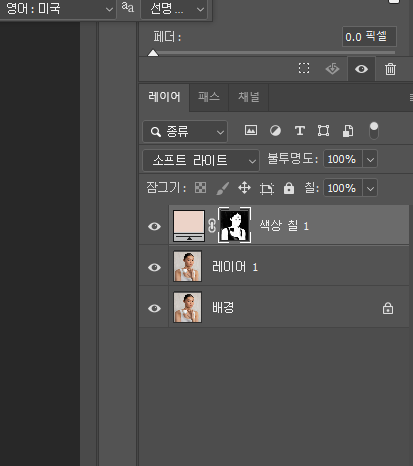The height and width of the screenshot is (466, 413).
Task: Click the 페더 value field 0.0 픽셀
Action: 369,37
